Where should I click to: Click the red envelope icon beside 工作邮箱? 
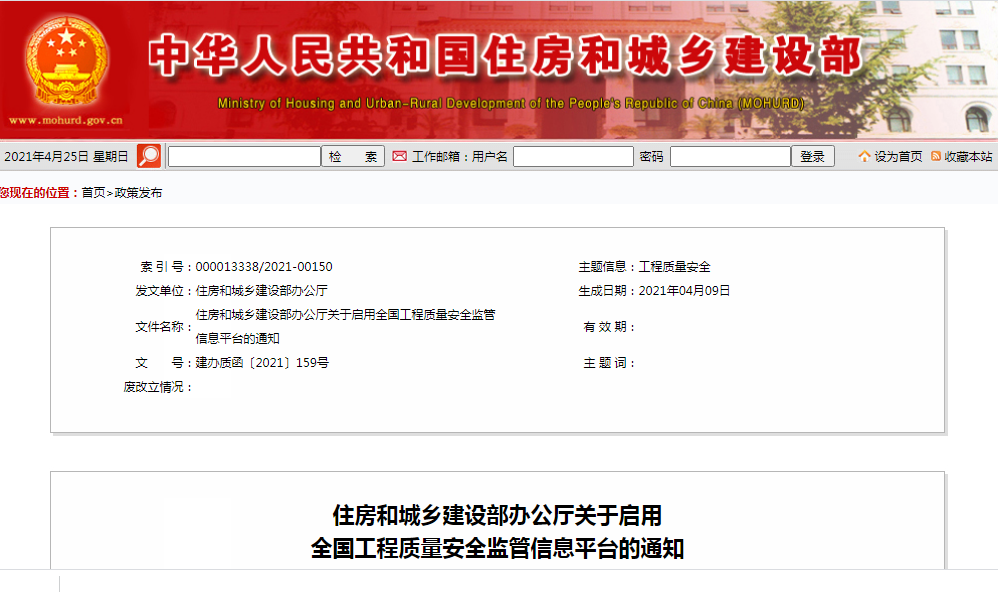pyautogui.click(x=399, y=157)
